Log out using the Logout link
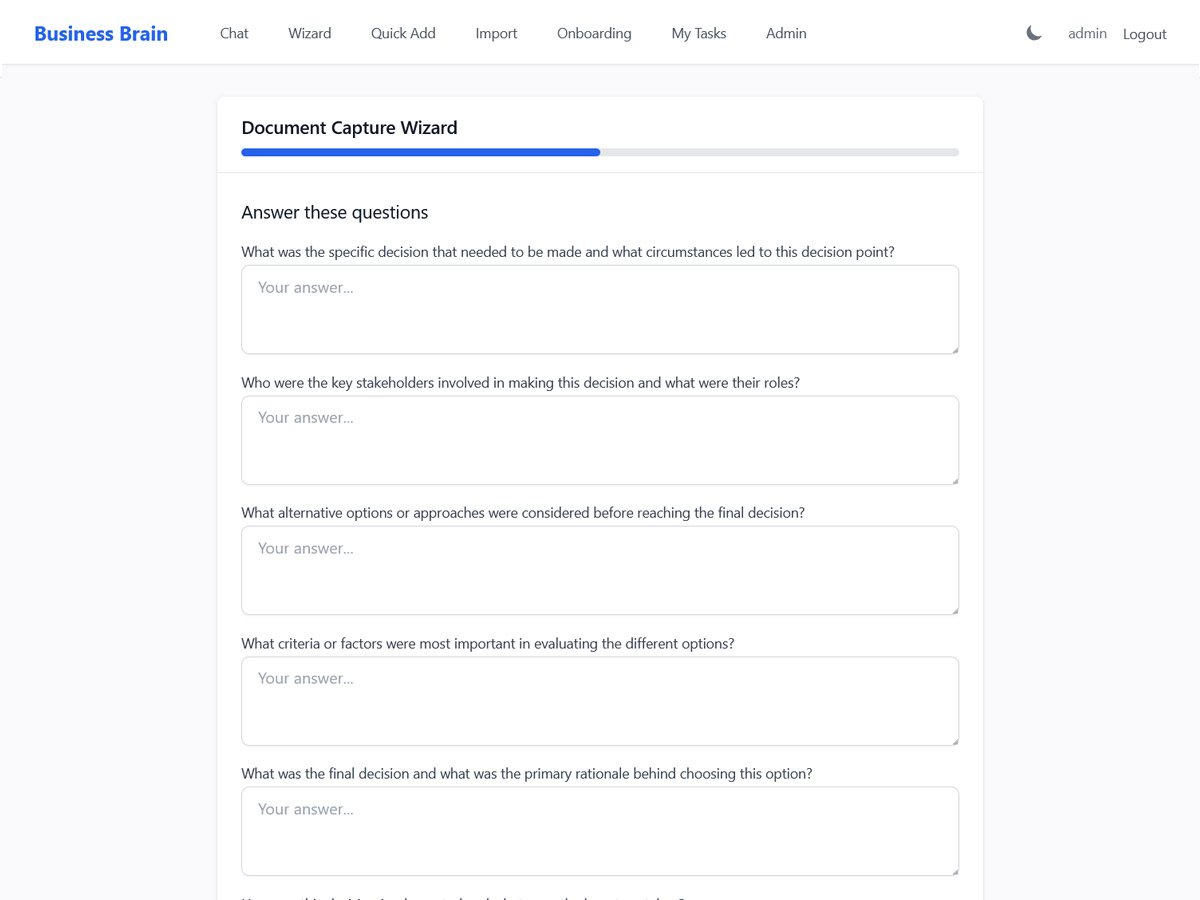Image resolution: width=1200 pixels, height=900 pixels. pyautogui.click(x=1145, y=33)
